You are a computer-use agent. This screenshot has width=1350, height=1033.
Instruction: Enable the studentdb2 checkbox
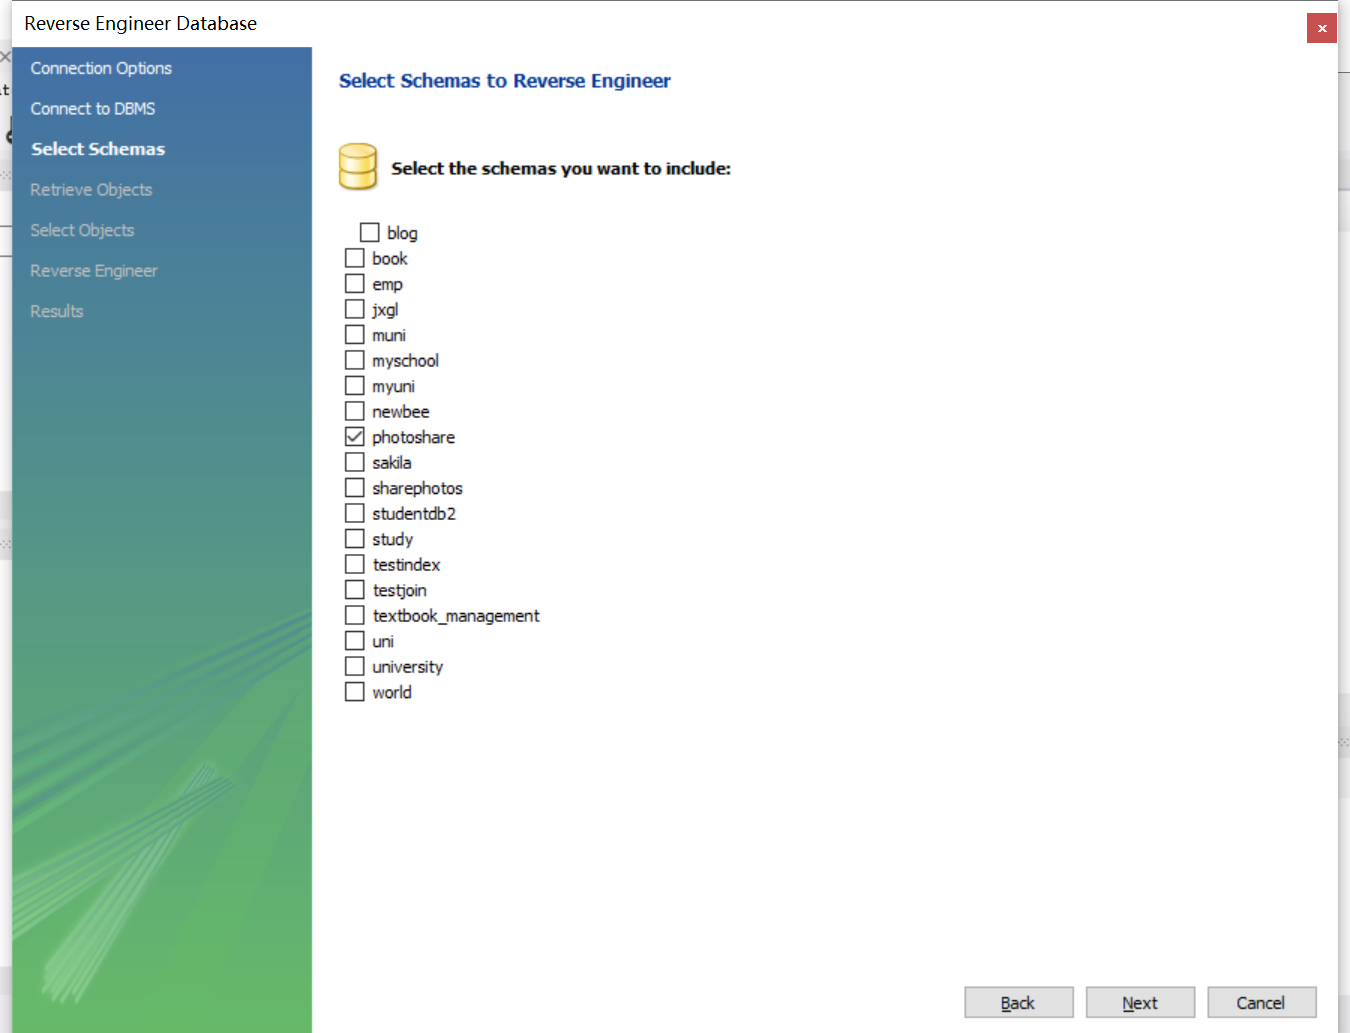tap(354, 513)
